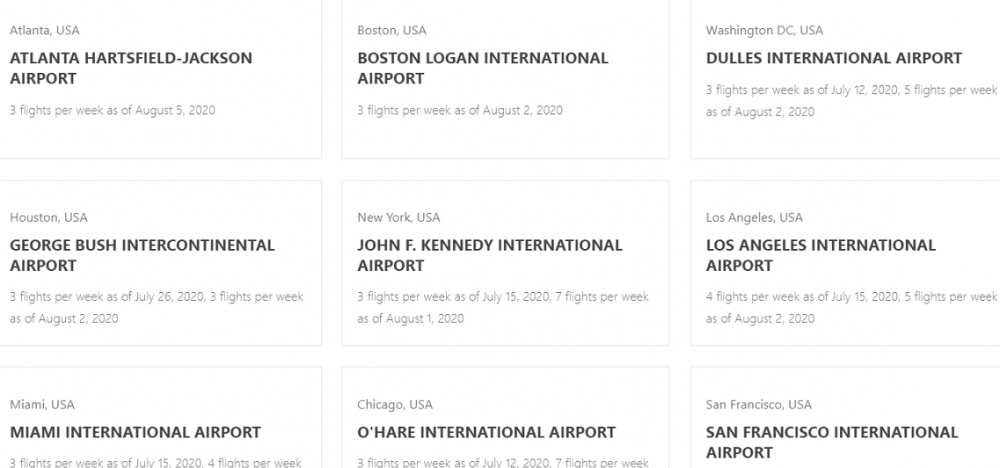Select the "Chicago, USA" city label
The image size is (1000, 468).
coord(395,405)
